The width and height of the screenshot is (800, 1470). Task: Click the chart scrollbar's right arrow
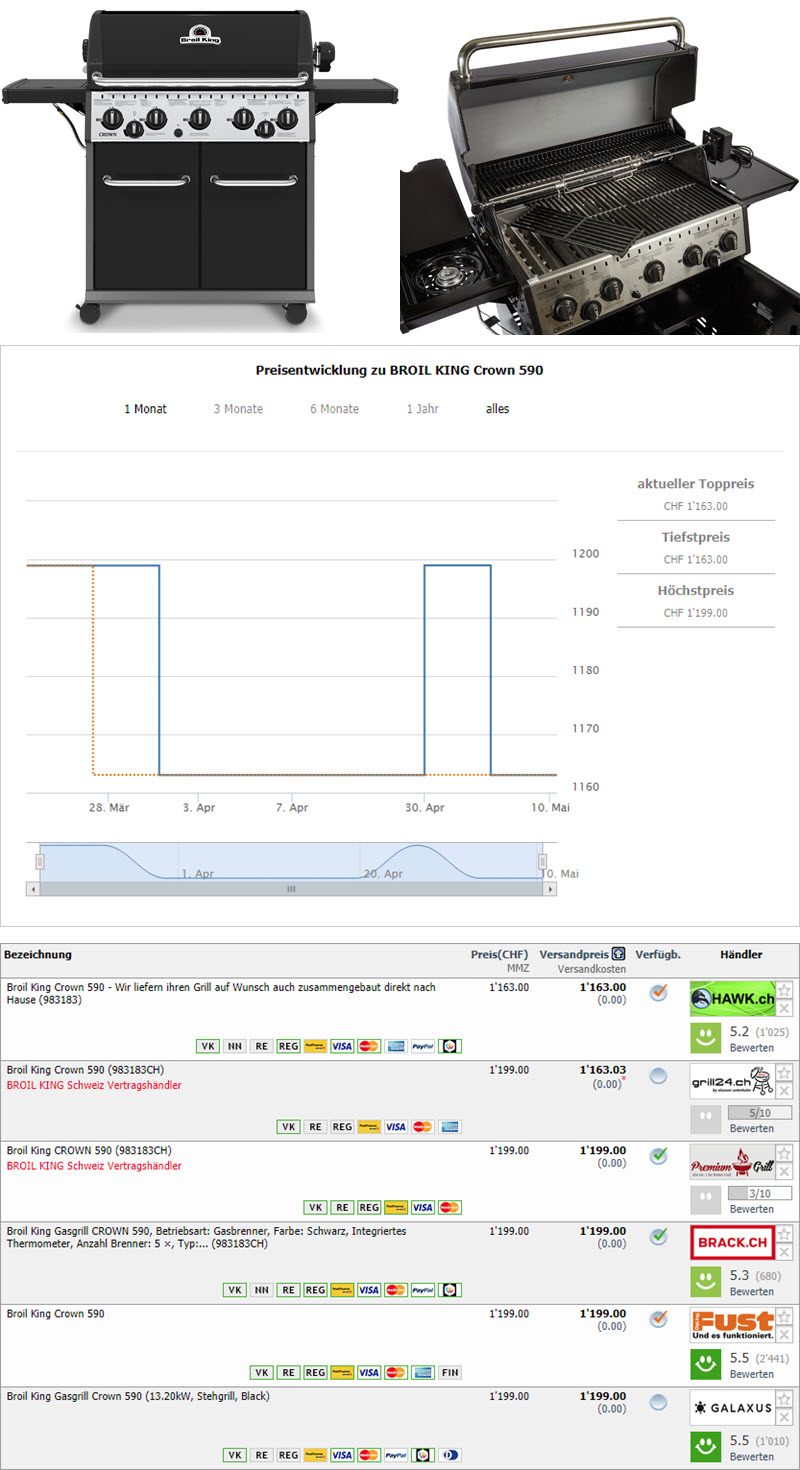551,888
